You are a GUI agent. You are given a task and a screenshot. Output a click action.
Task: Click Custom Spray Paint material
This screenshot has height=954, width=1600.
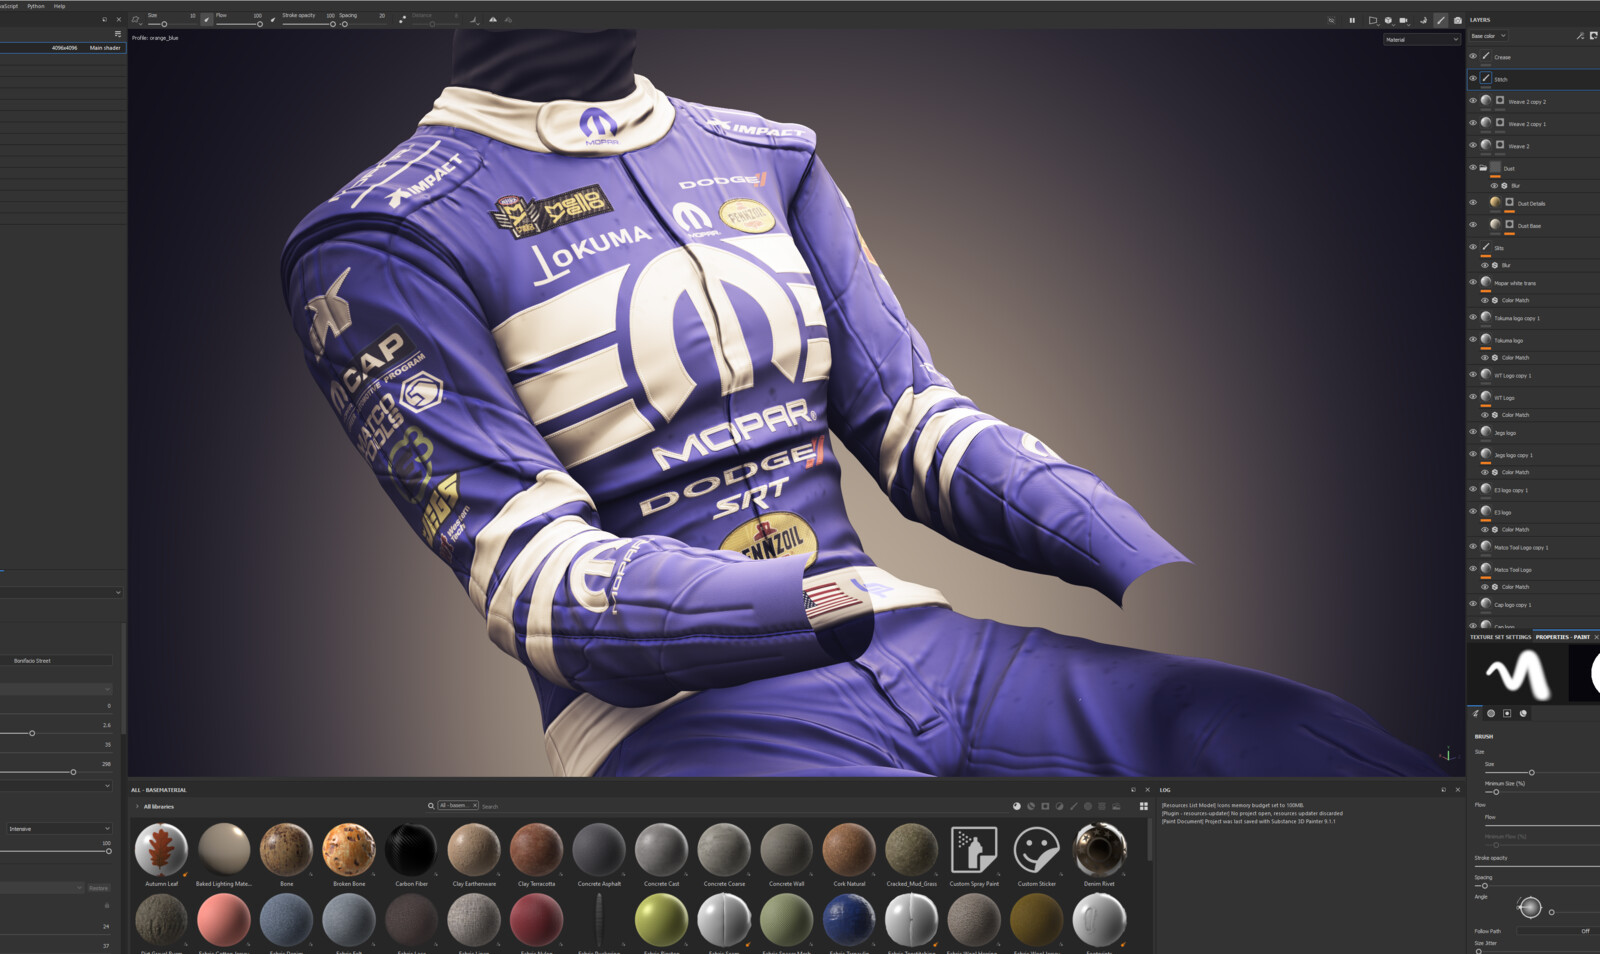(974, 851)
